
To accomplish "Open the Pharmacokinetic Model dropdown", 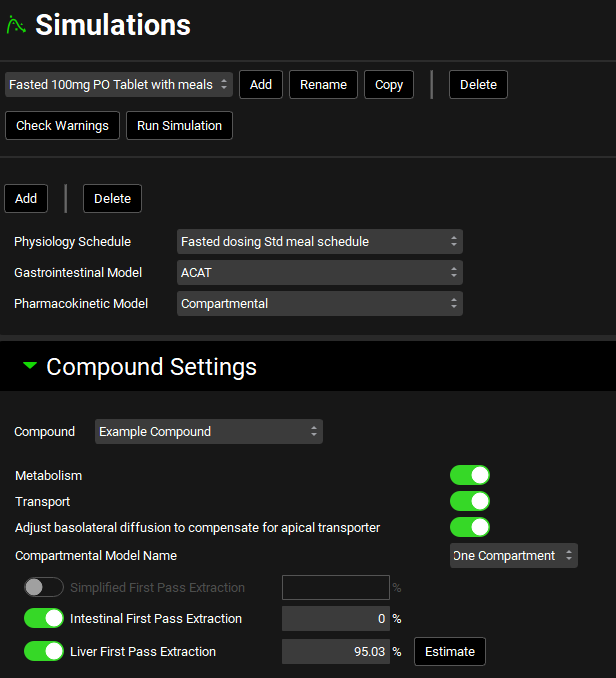I will [x=319, y=303].
